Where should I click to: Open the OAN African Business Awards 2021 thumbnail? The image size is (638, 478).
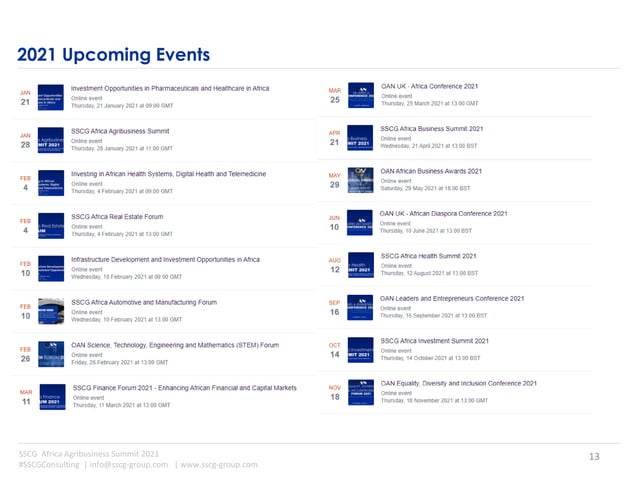click(x=361, y=180)
